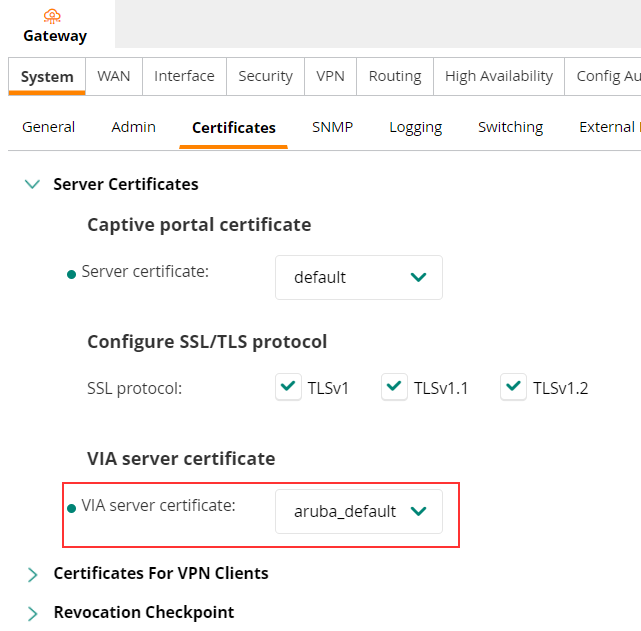The image size is (641, 631).
Task: Select the VPN tab
Action: 330,76
